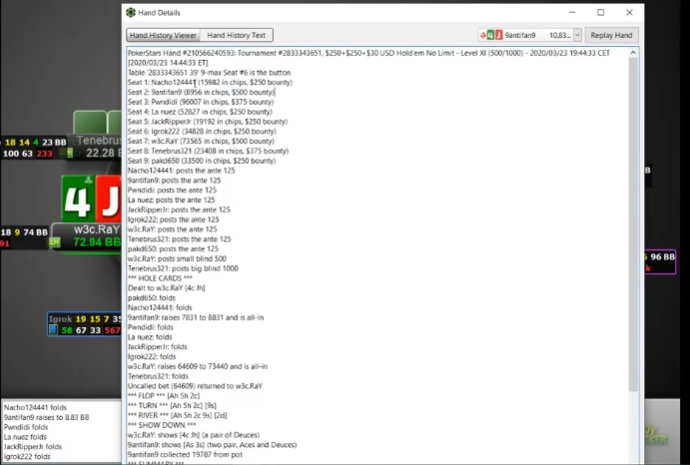Click 'Uncalled bet (64609) returned' line
This screenshot has width=690, height=465.
click(195, 386)
